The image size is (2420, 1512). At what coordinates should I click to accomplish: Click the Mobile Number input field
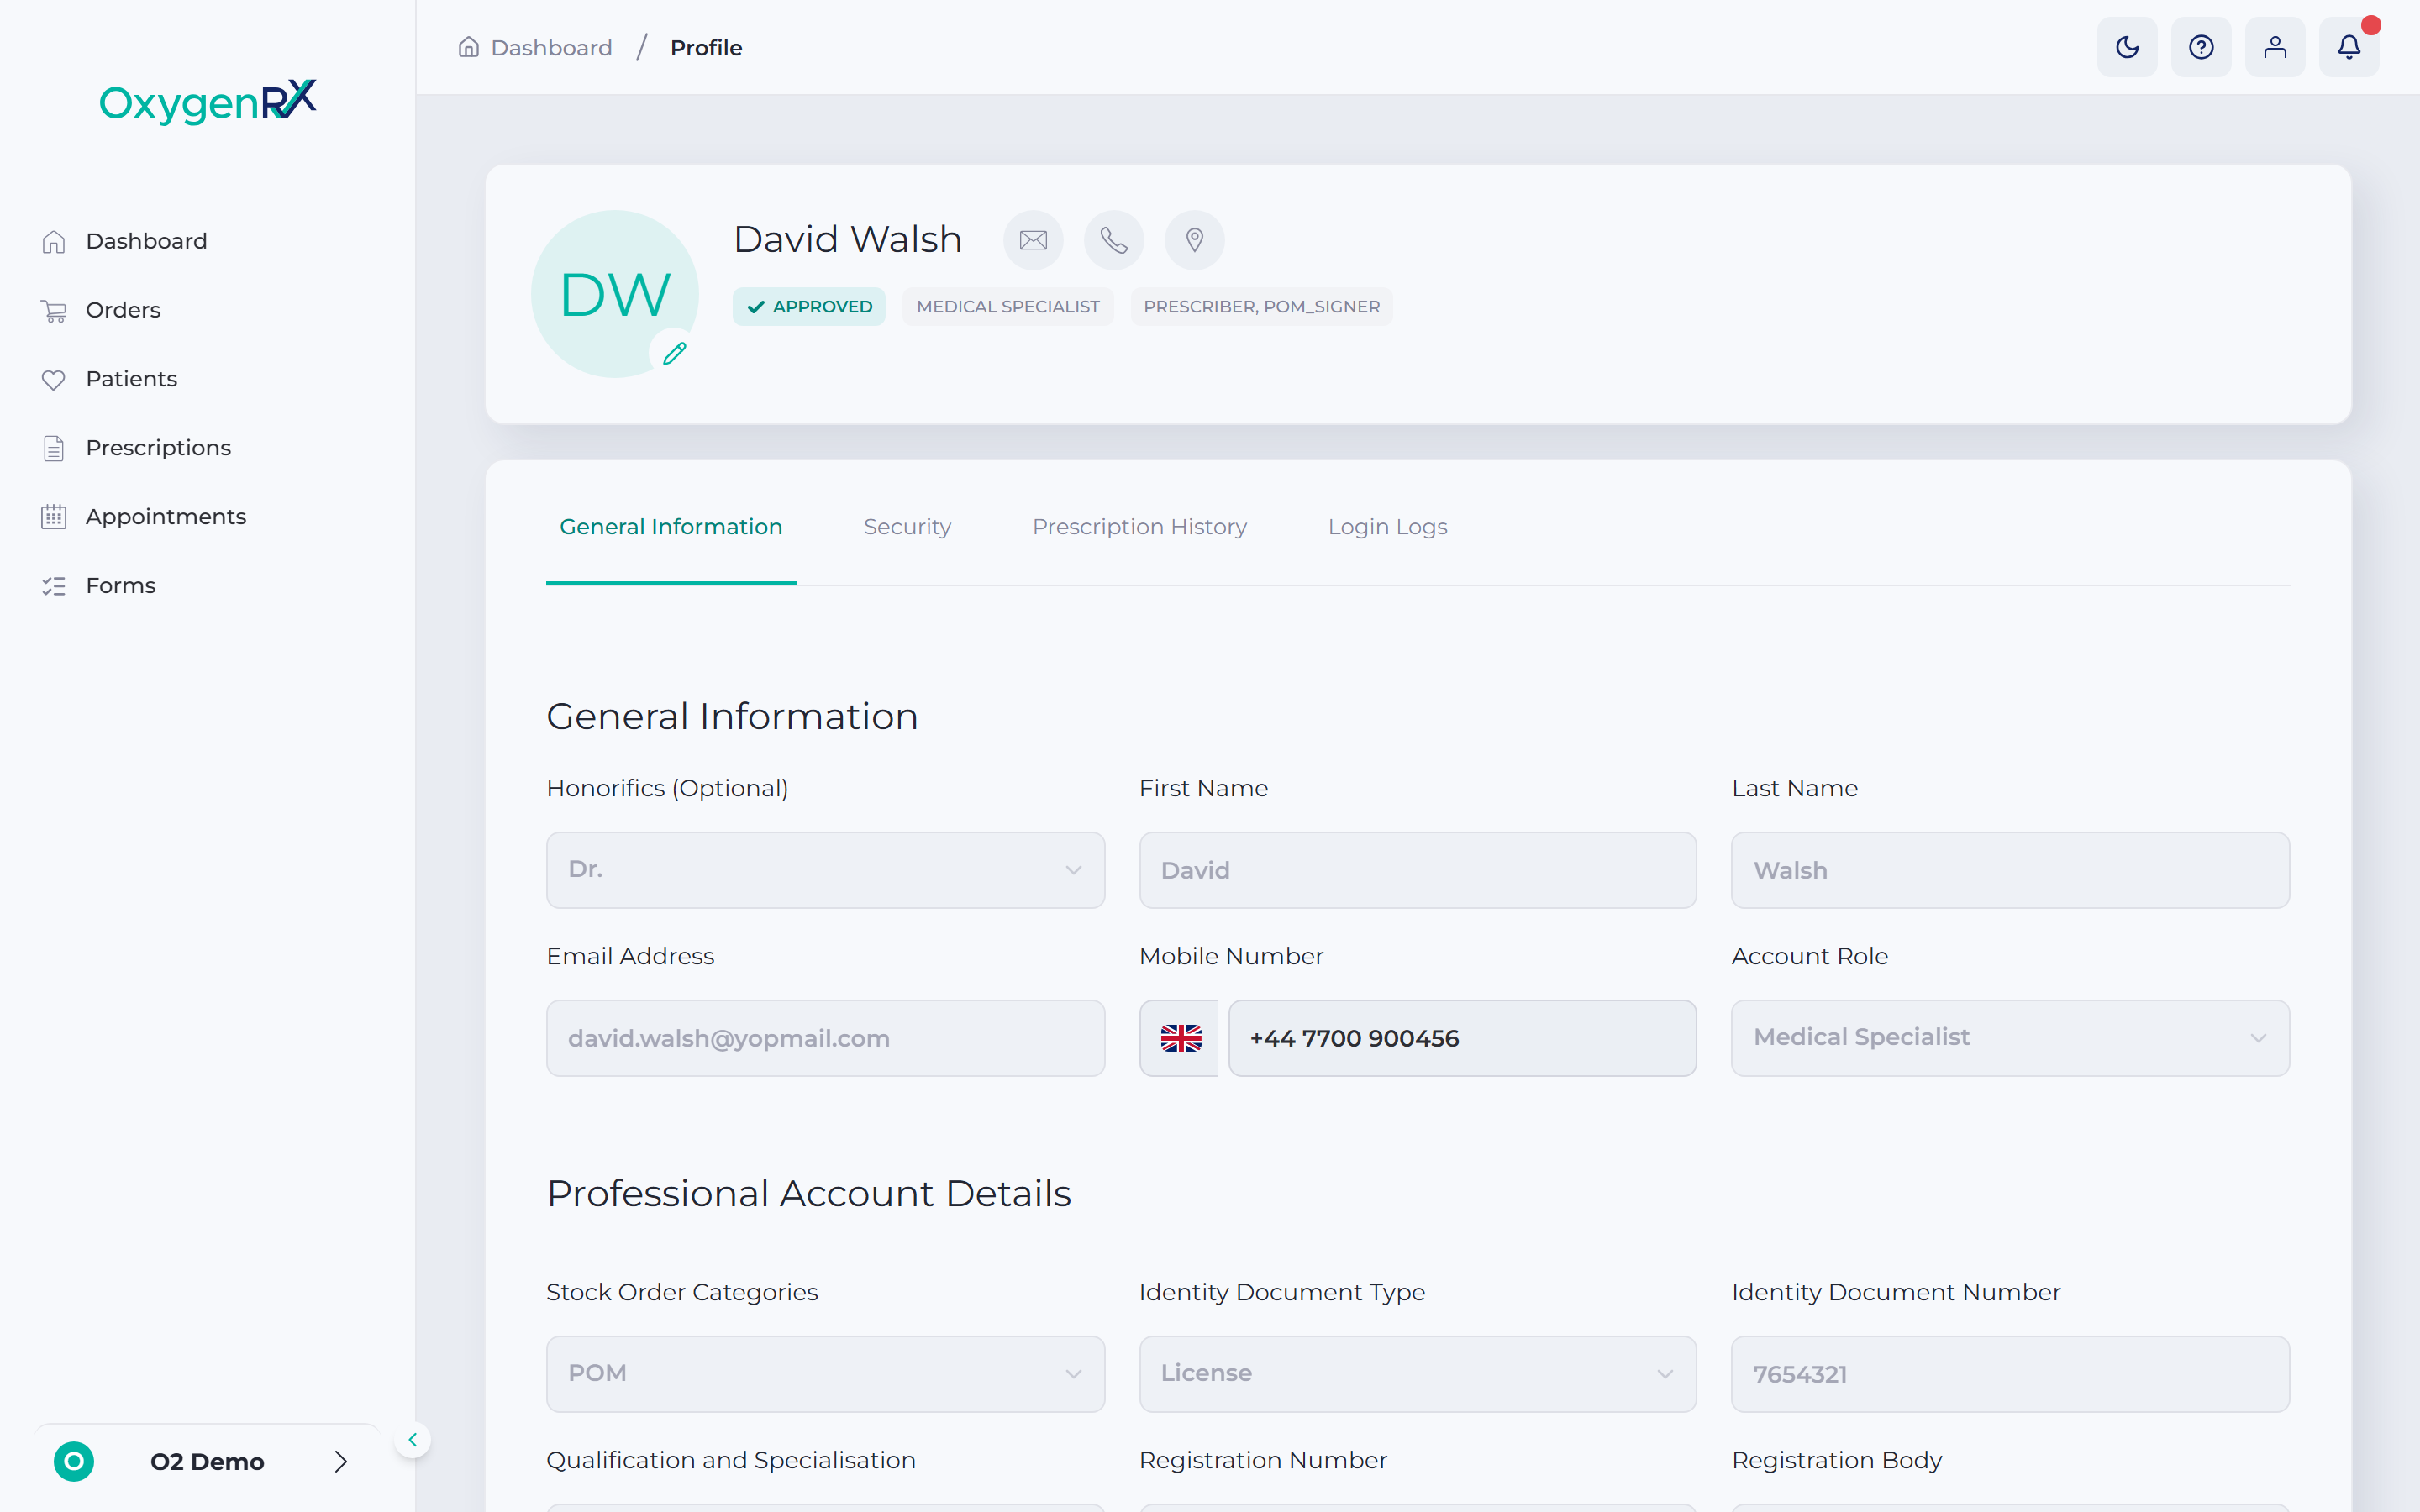point(1462,1038)
